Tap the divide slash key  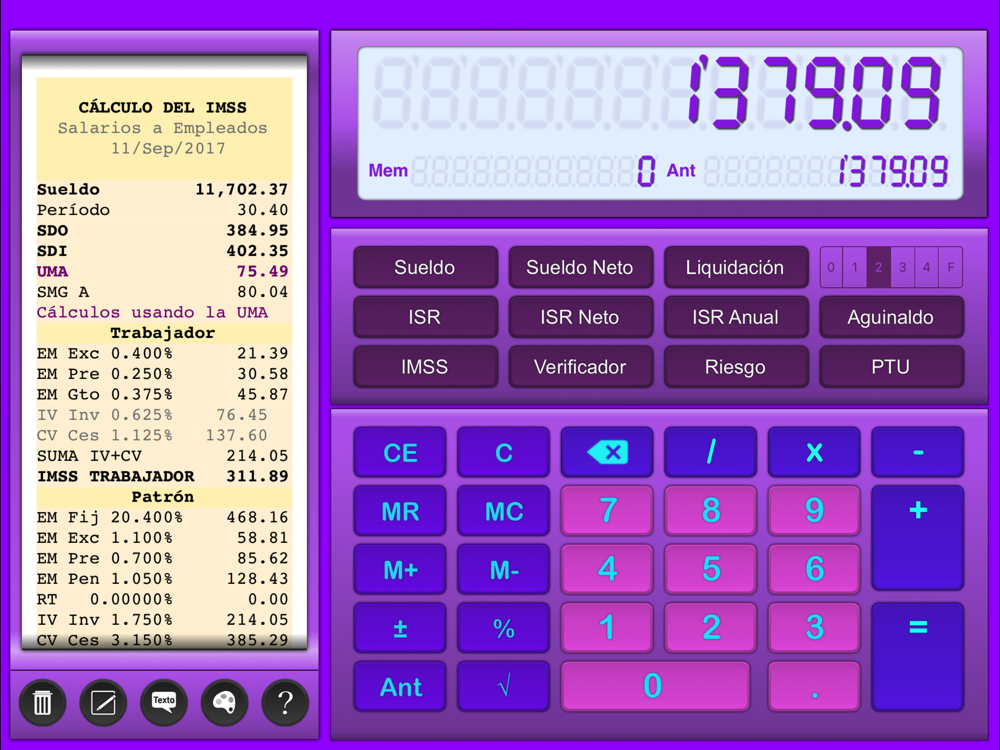(710, 452)
